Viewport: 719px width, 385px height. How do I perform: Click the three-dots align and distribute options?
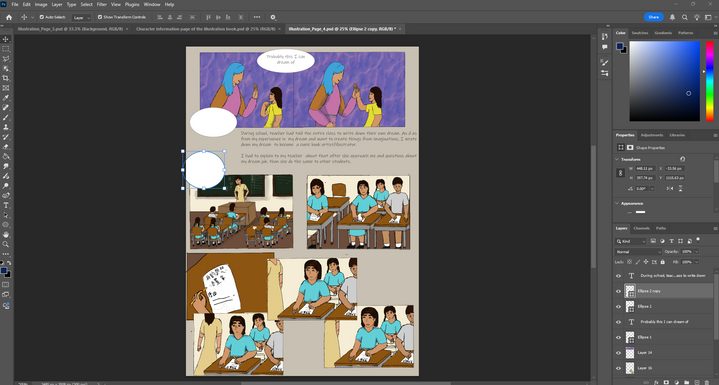coord(257,17)
